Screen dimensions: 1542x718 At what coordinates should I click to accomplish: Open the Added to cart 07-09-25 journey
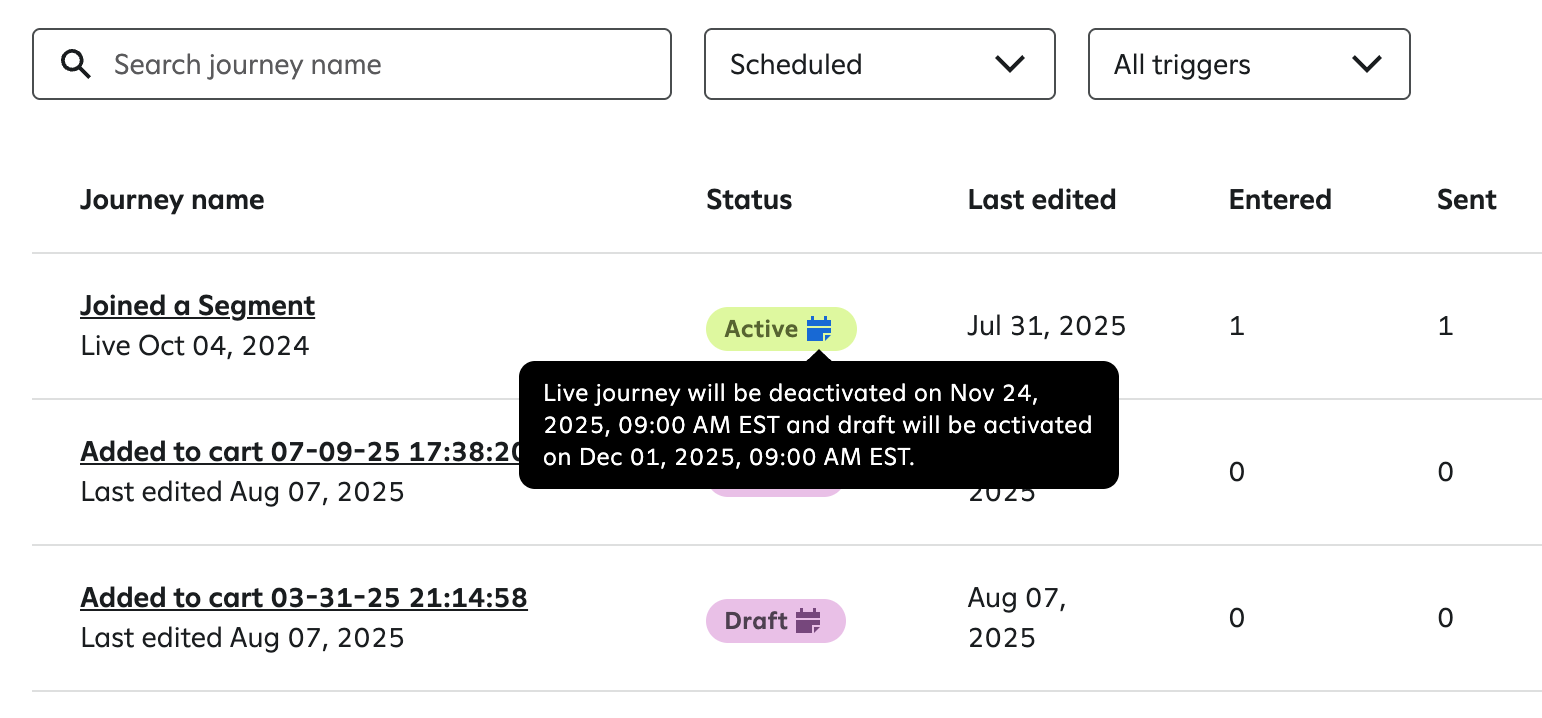301,451
